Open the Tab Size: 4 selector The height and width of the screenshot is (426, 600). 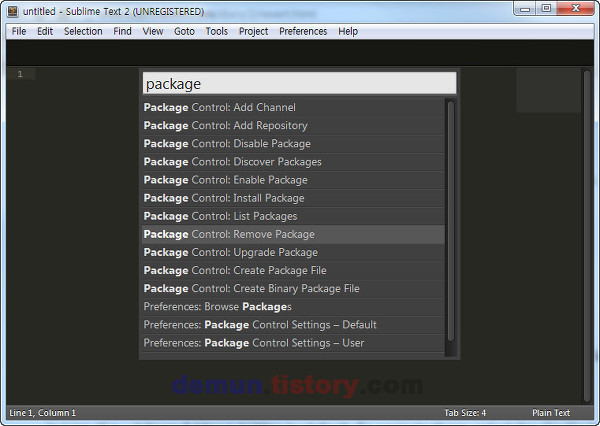tap(465, 413)
